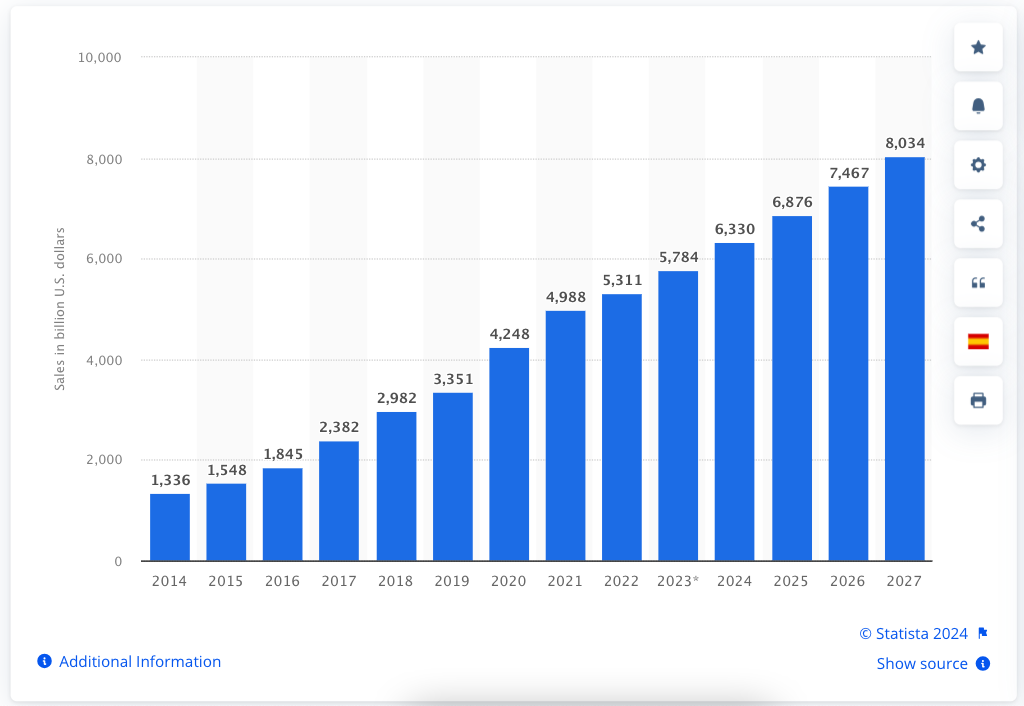Viewport: 1024px width, 706px height.
Task: Select the 2014 bar showing 1,336
Action: pyautogui.click(x=170, y=527)
